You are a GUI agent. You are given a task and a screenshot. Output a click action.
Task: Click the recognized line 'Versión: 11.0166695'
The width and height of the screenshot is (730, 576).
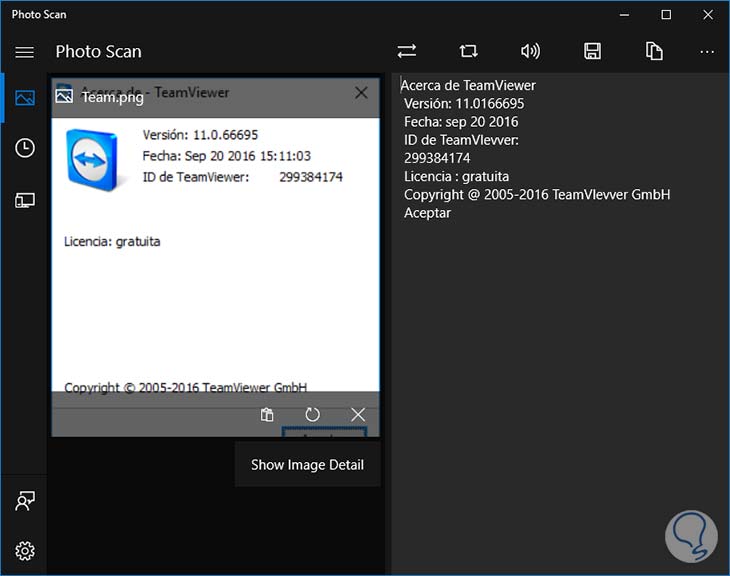pos(464,104)
